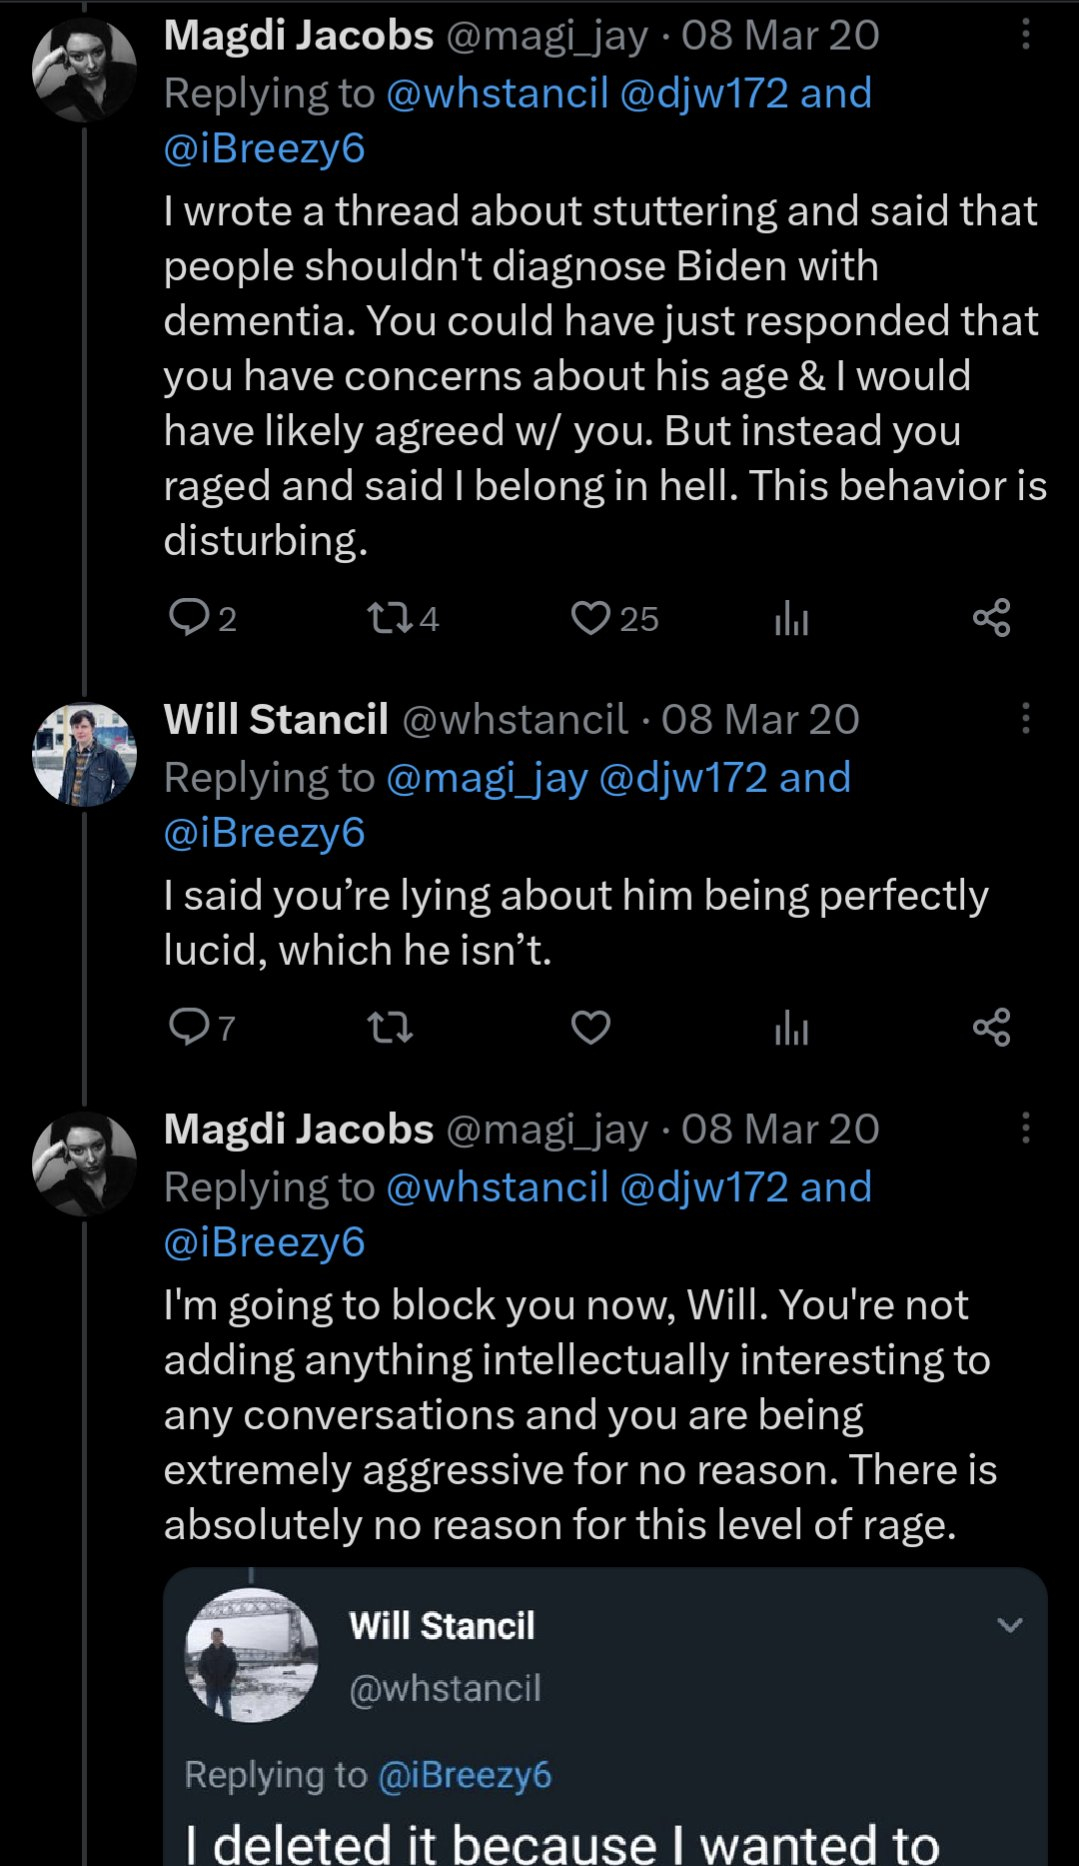The width and height of the screenshot is (1079, 1866).
Task: Open more options on Will Stancil's tweet
Action: tap(1025, 718)
